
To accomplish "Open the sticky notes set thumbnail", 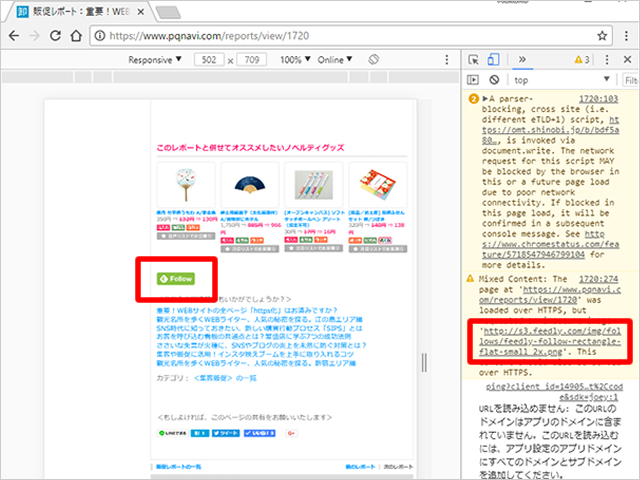I will (x=378, y=185).
